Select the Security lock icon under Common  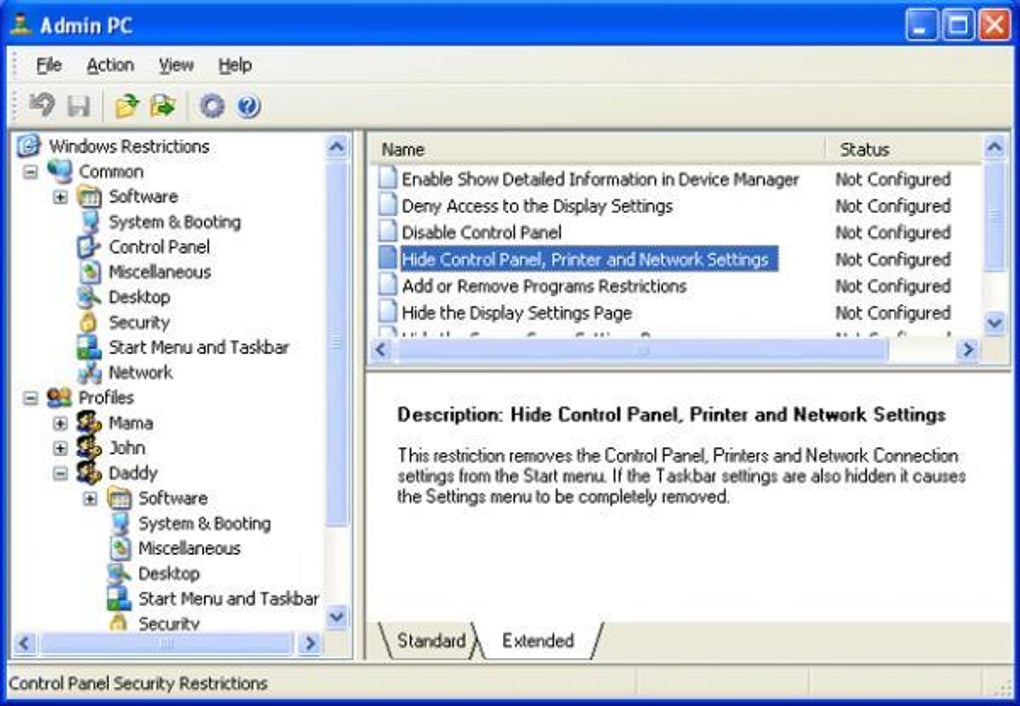pos(88,322)
